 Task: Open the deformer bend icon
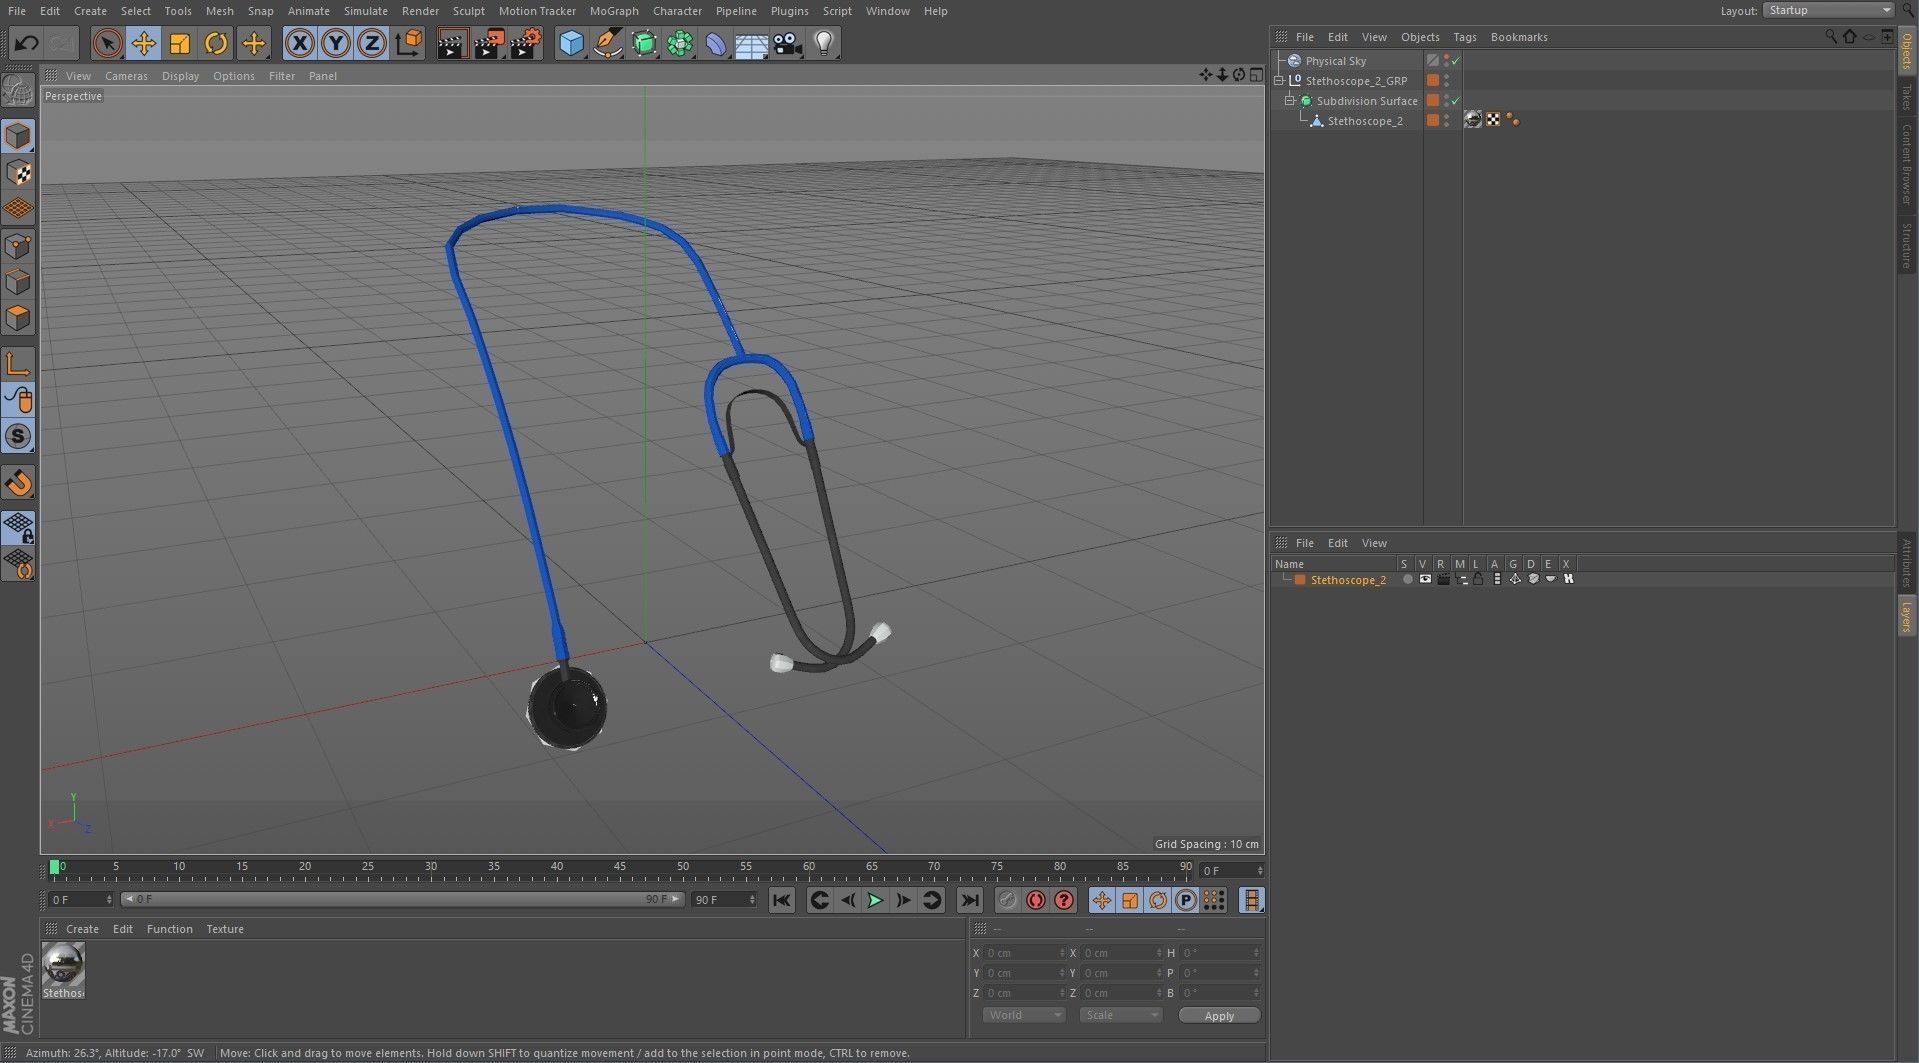[x=715, y=43]
